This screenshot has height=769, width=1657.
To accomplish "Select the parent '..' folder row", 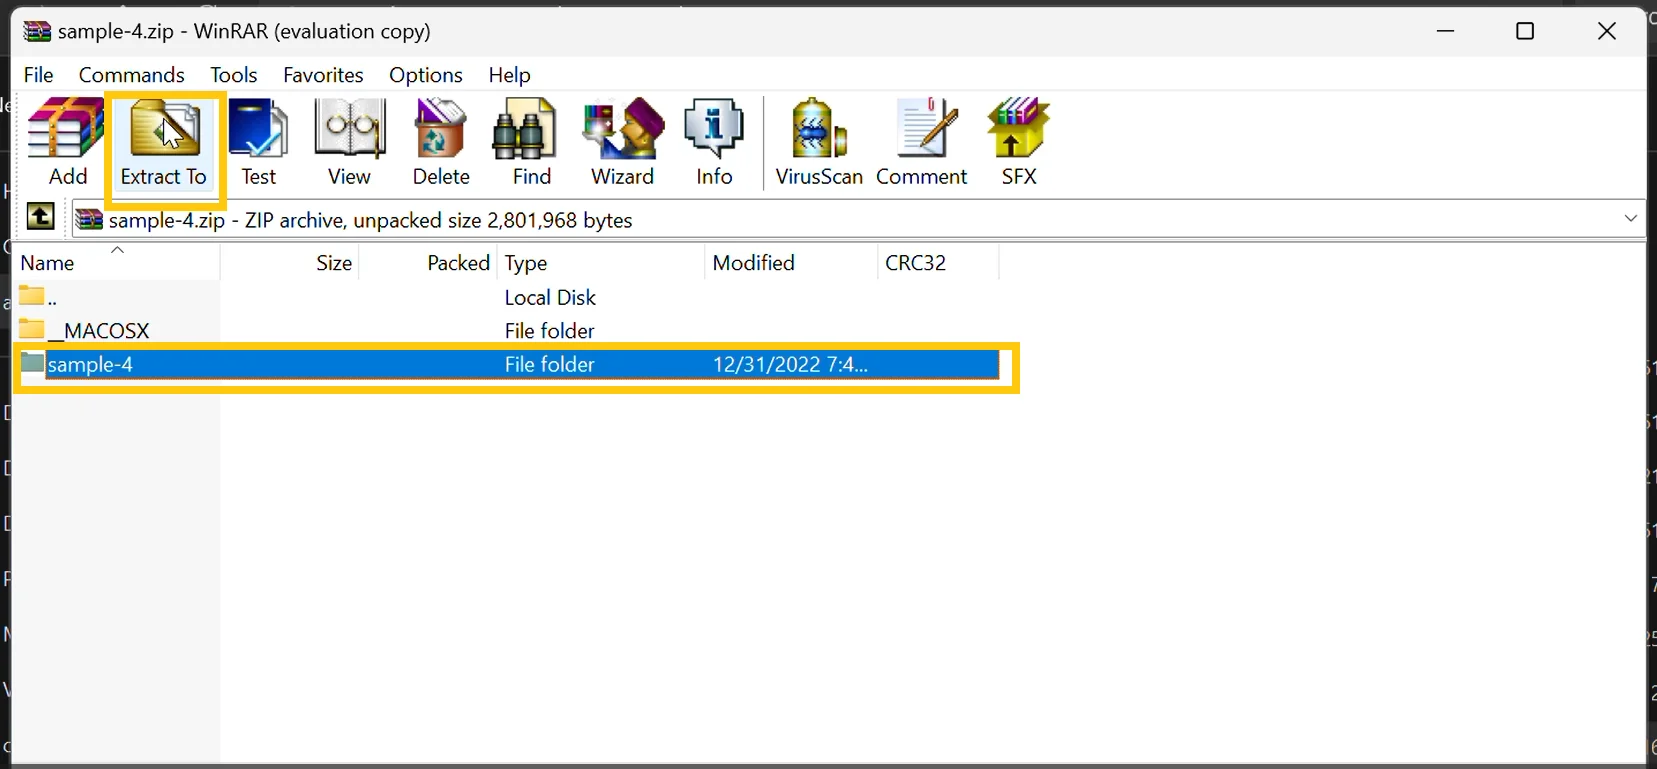I will [508, 297].
